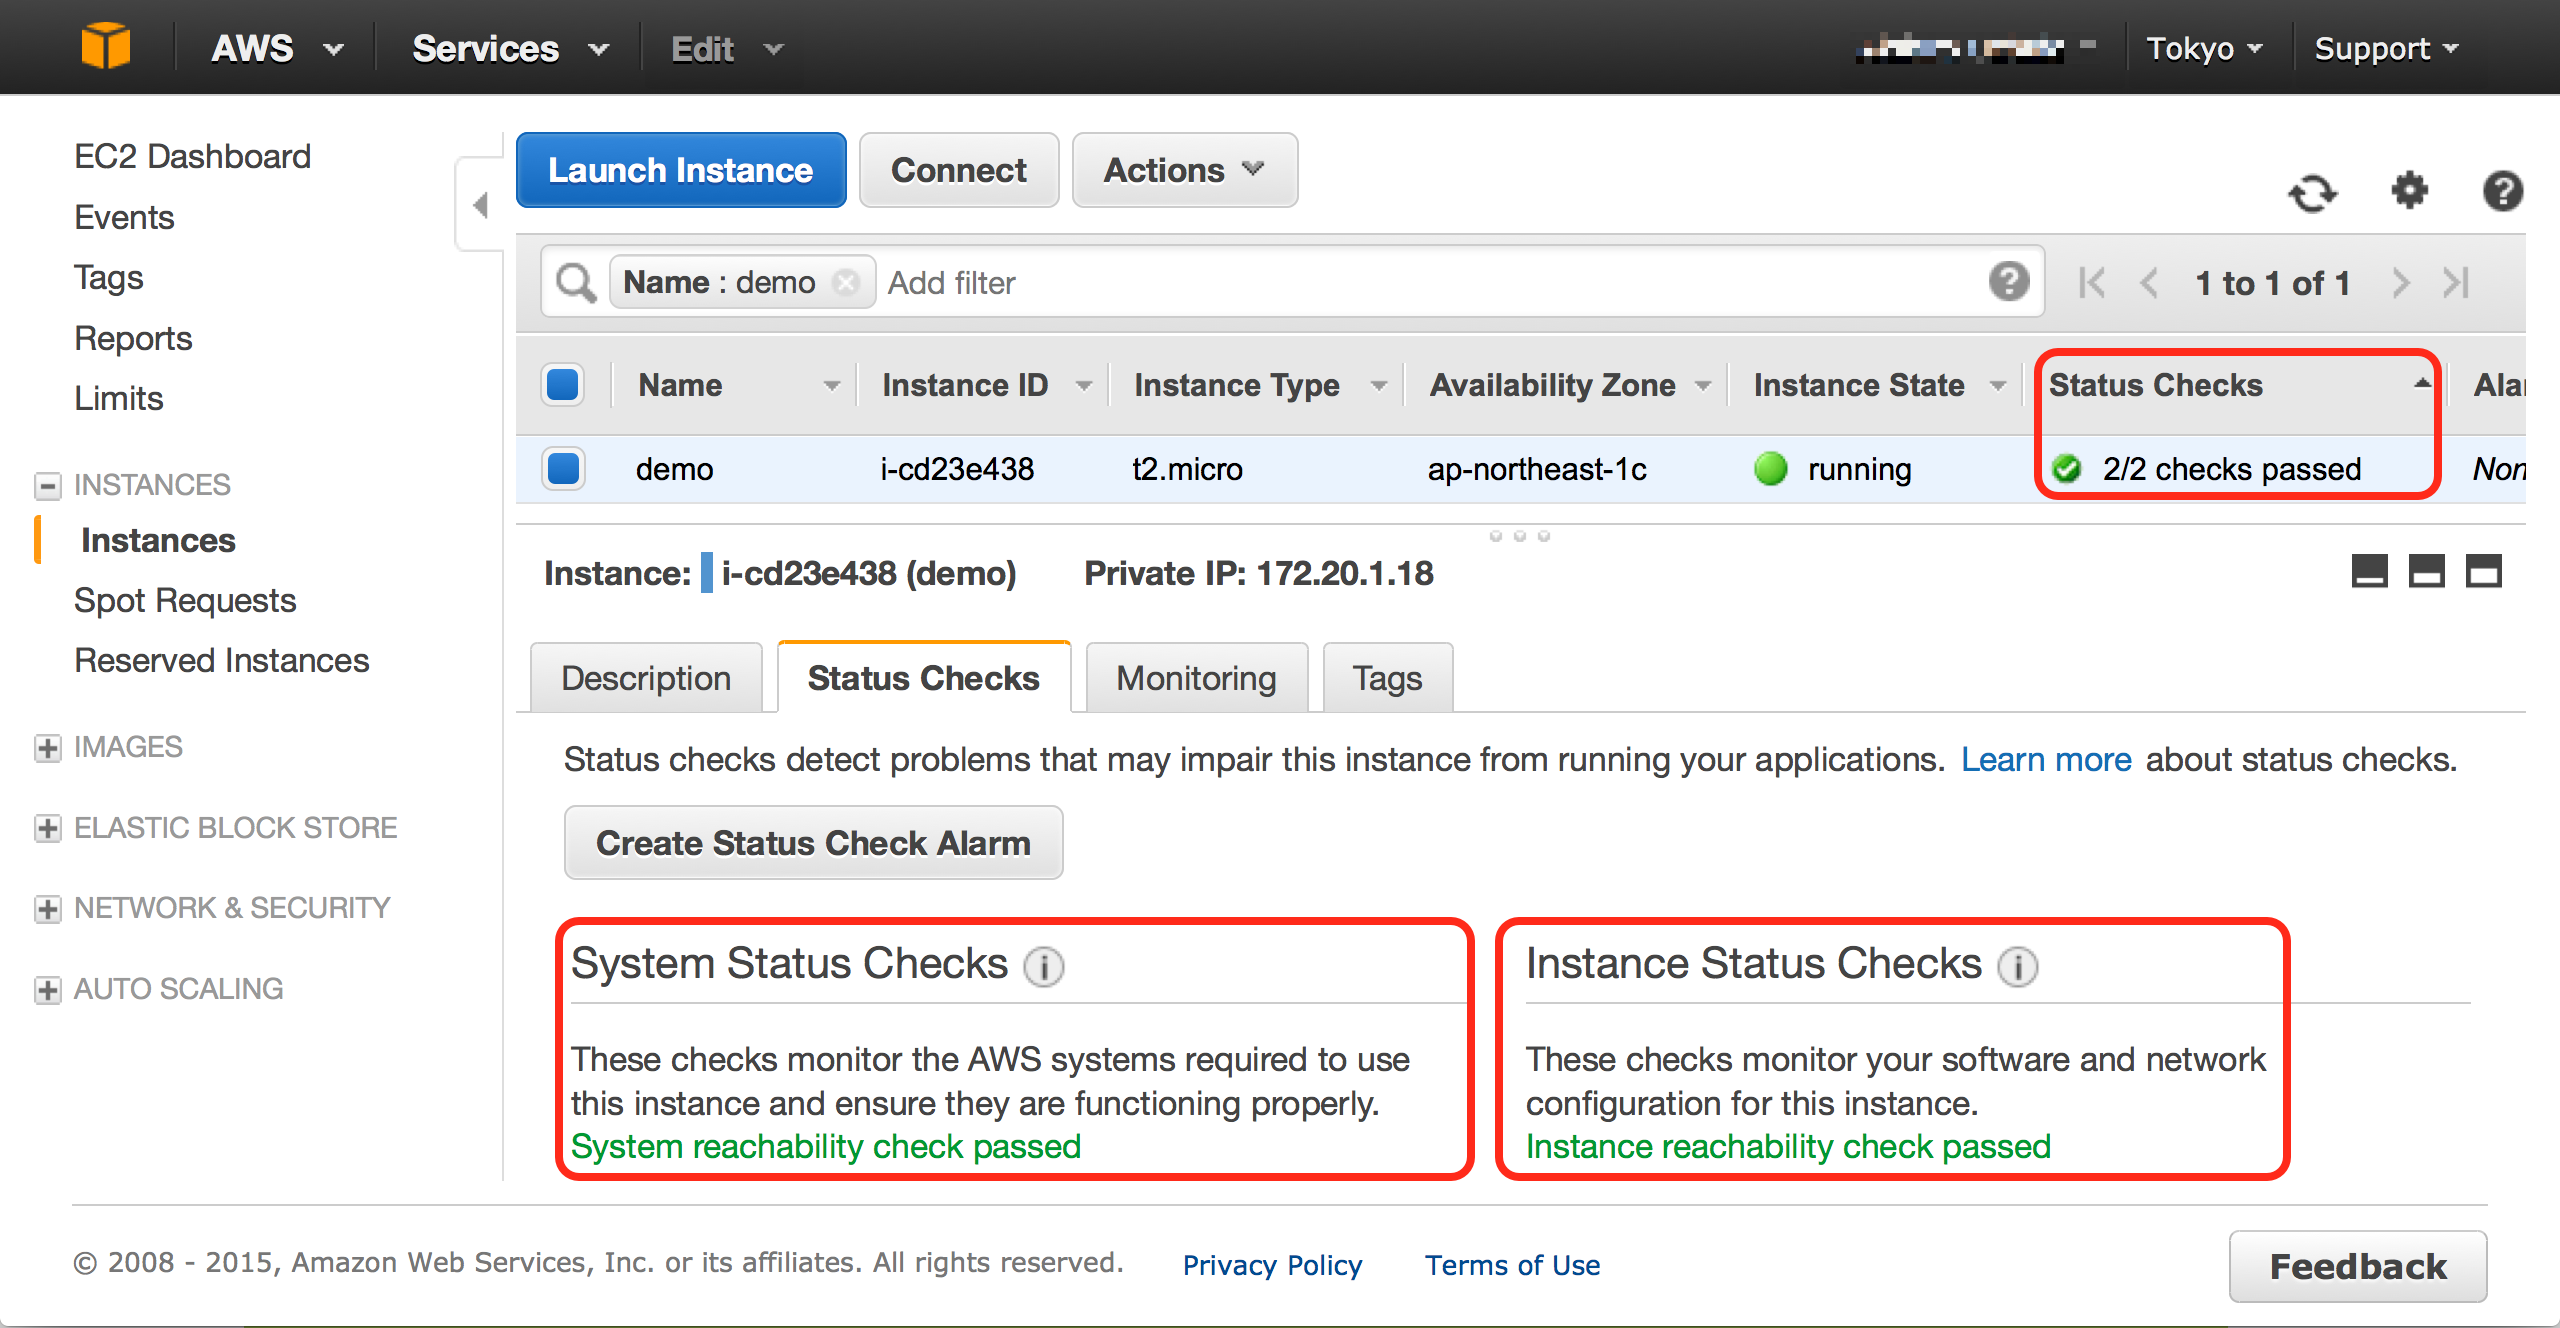The width and height of the screenshot is (2560, 1328).
Task: Minimize details pane to smallest layout
Action: coord(2369,571)
